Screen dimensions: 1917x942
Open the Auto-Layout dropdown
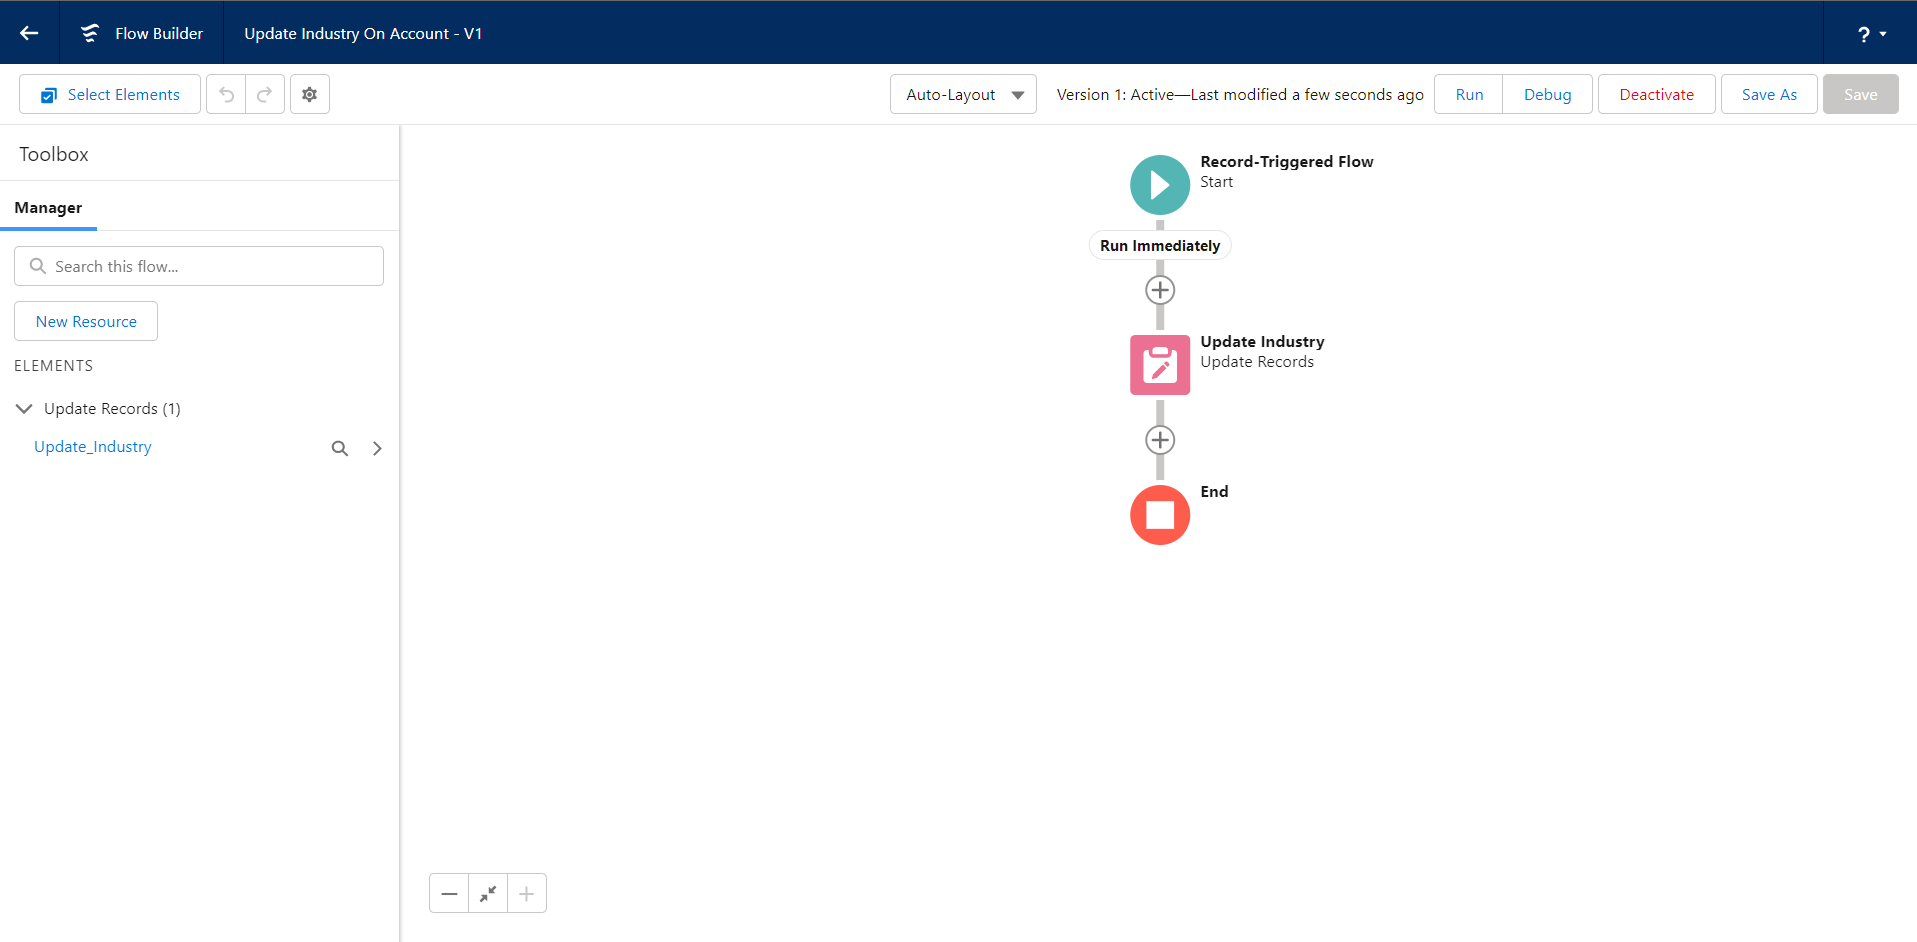pyautogui.click(x=963, y=94)
